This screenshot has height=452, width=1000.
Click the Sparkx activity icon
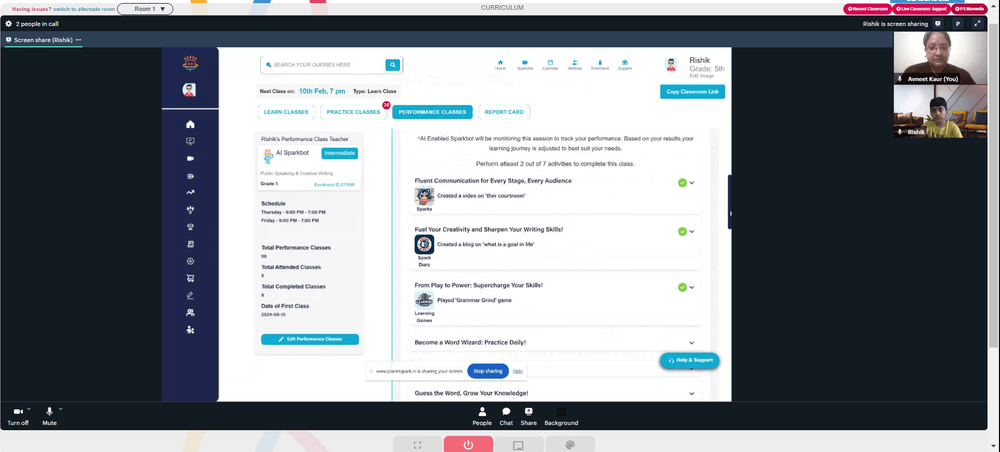424,196
